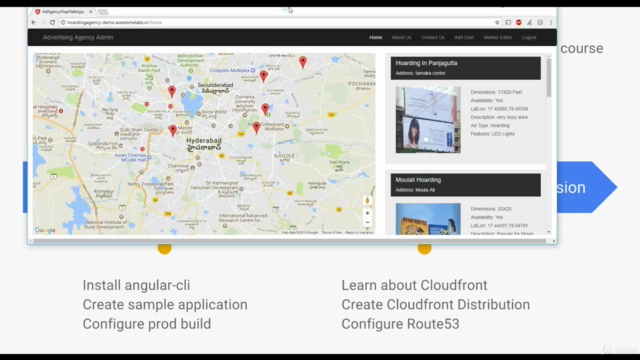The width and height of the screenshot is (640, 360).
Task: Click the Advertising Agency Admin brand title
Action: (78, 37)
